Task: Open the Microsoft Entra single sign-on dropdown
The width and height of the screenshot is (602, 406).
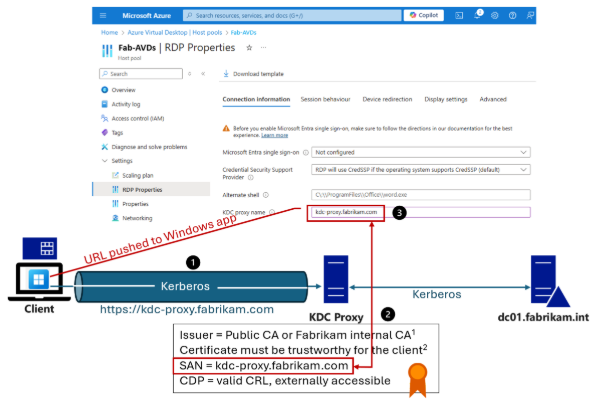Action: (x=421, y=152)
